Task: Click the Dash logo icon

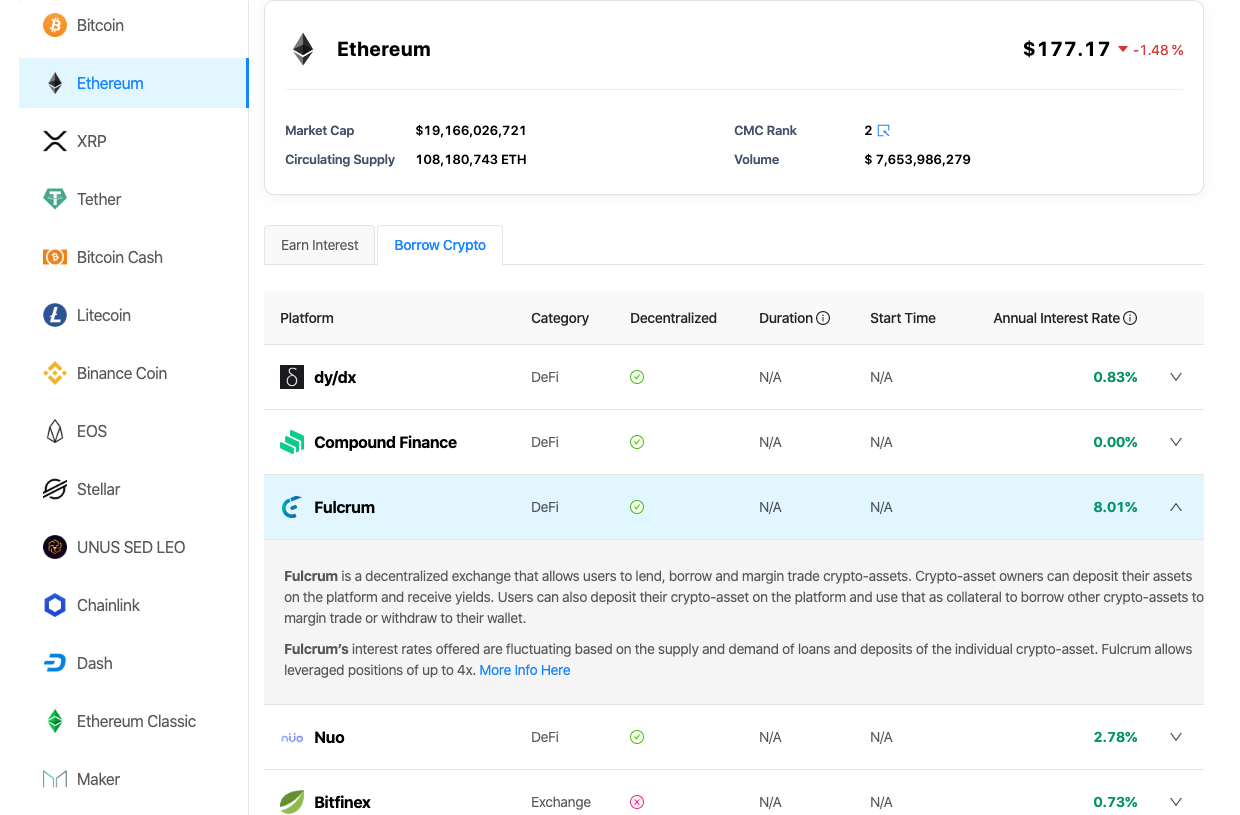Action: tap(55, 663)
